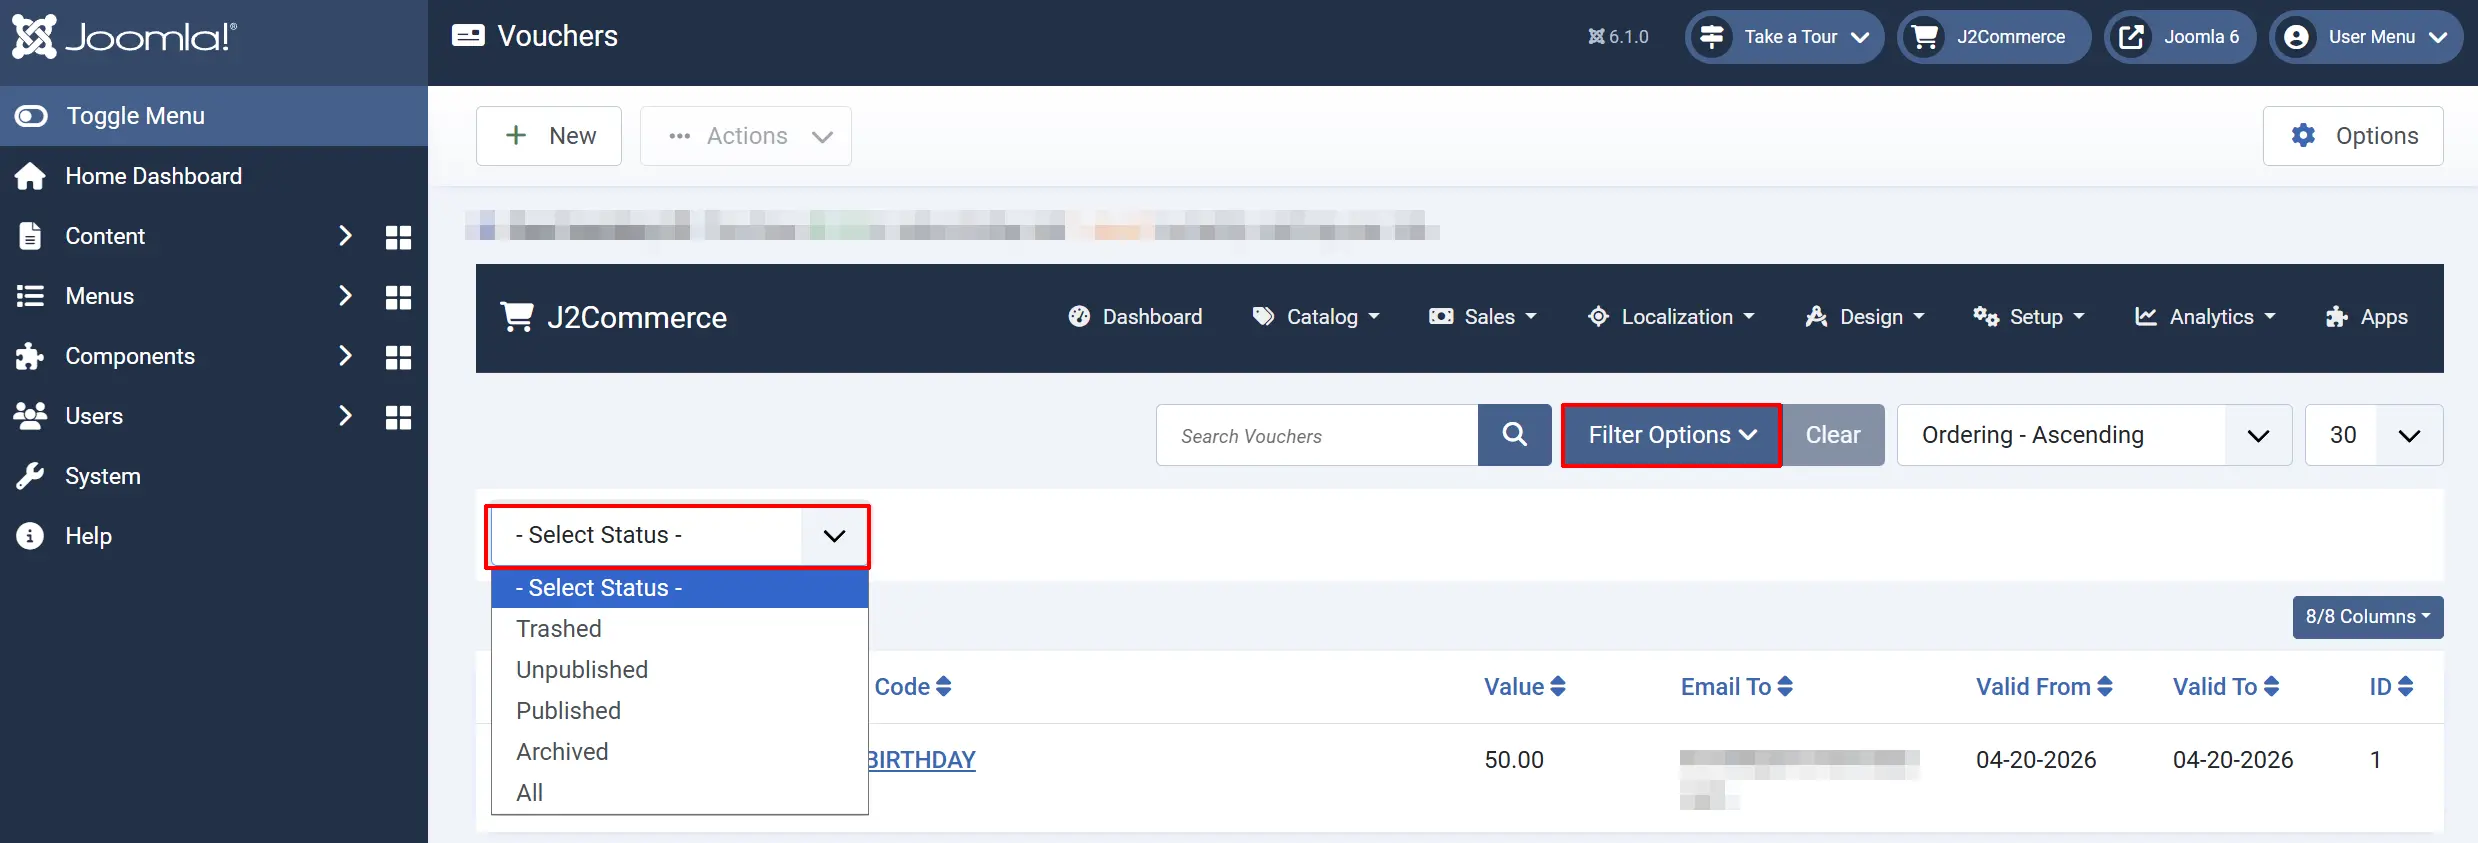This screenshot has height=843, width=2478.
Task: Click the Menus sidebar item
Action: coord(99,296)
